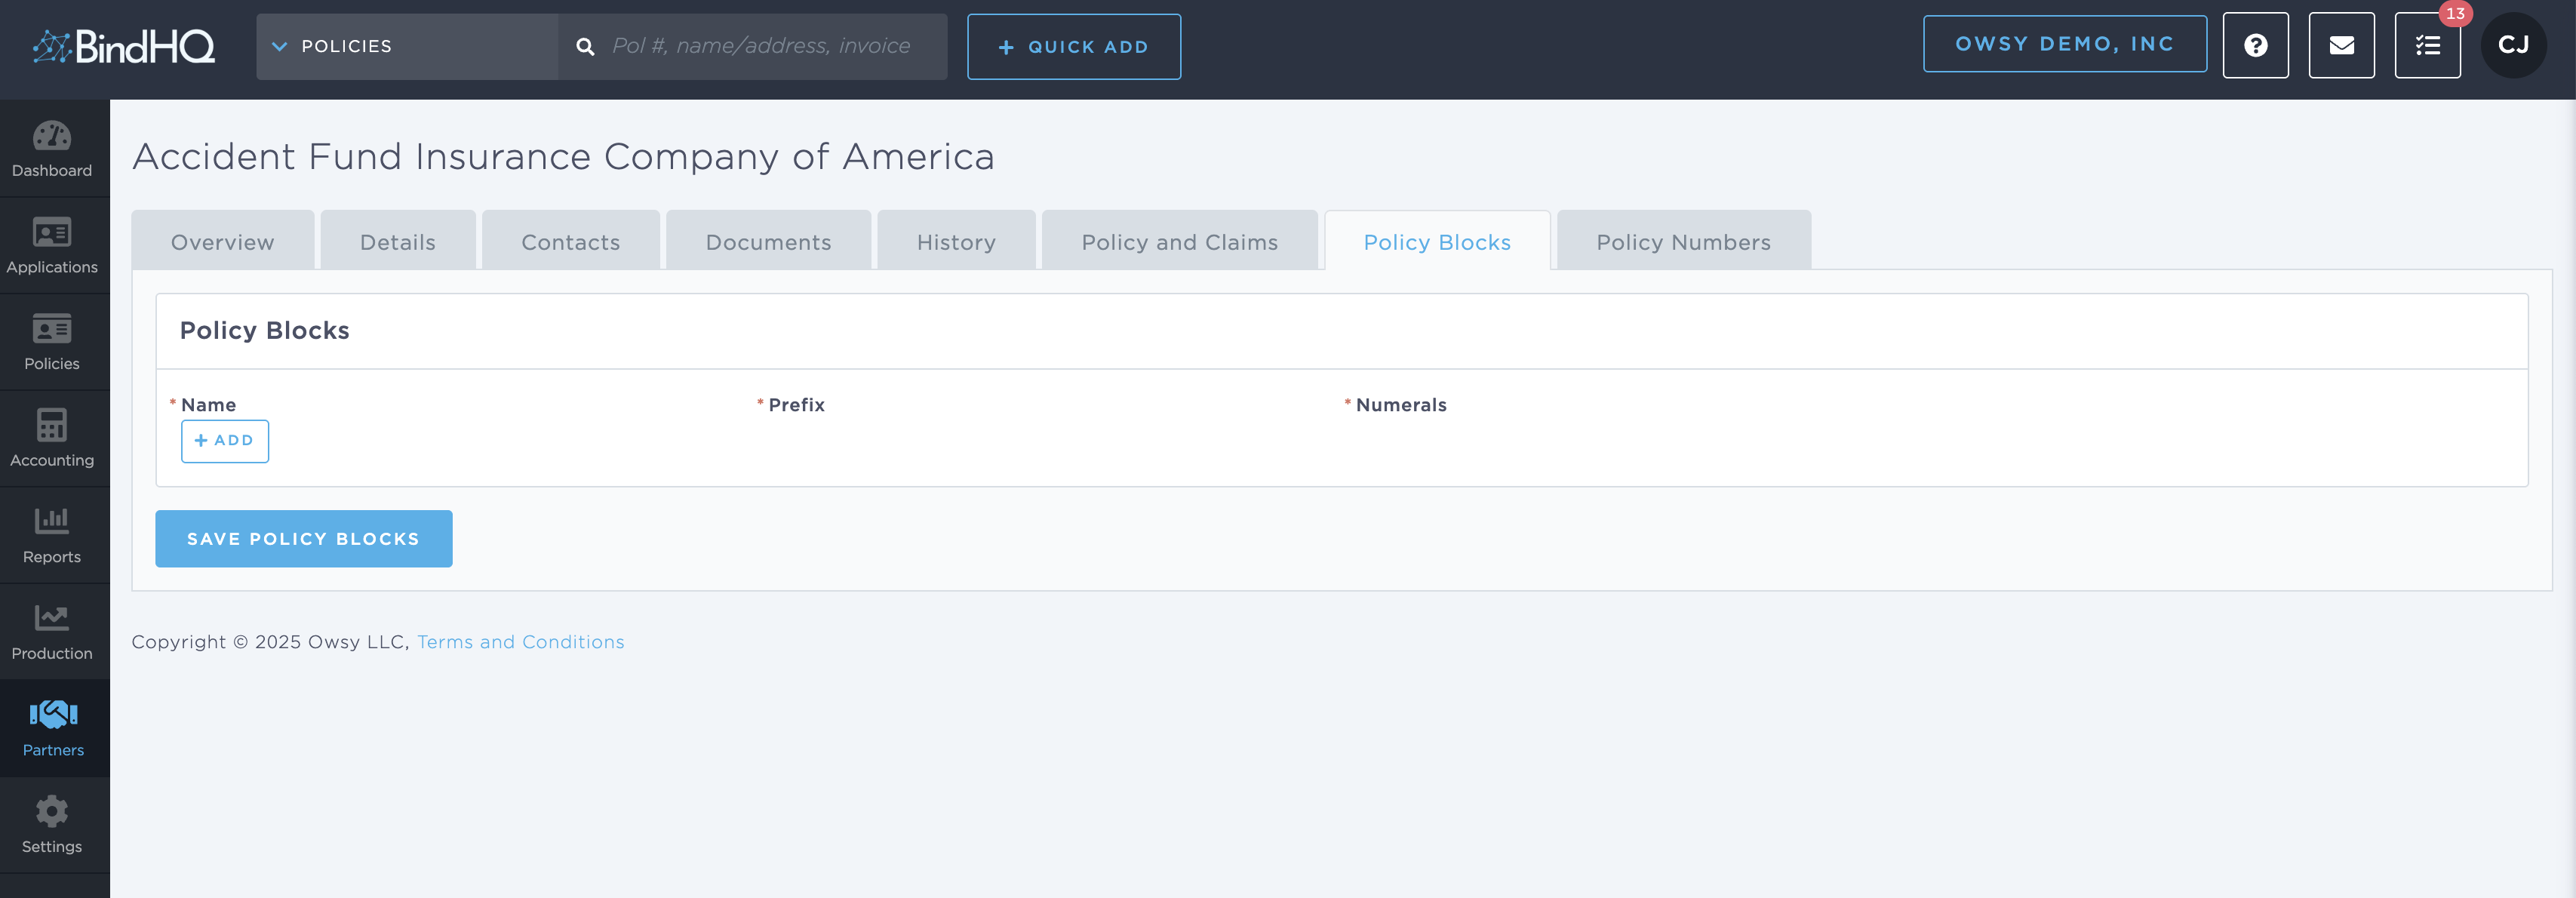Image resolution: width=2576 pixels, height=898 pixels.
Task: Open the task list notifications icon
Action: [2427, 46]
